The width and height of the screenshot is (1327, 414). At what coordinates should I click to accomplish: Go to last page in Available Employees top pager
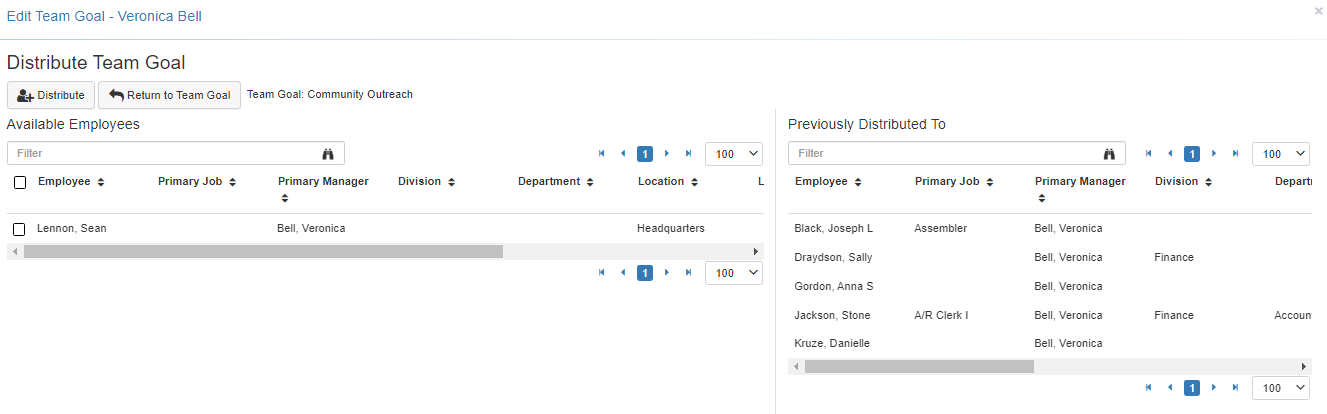point(688,154)
